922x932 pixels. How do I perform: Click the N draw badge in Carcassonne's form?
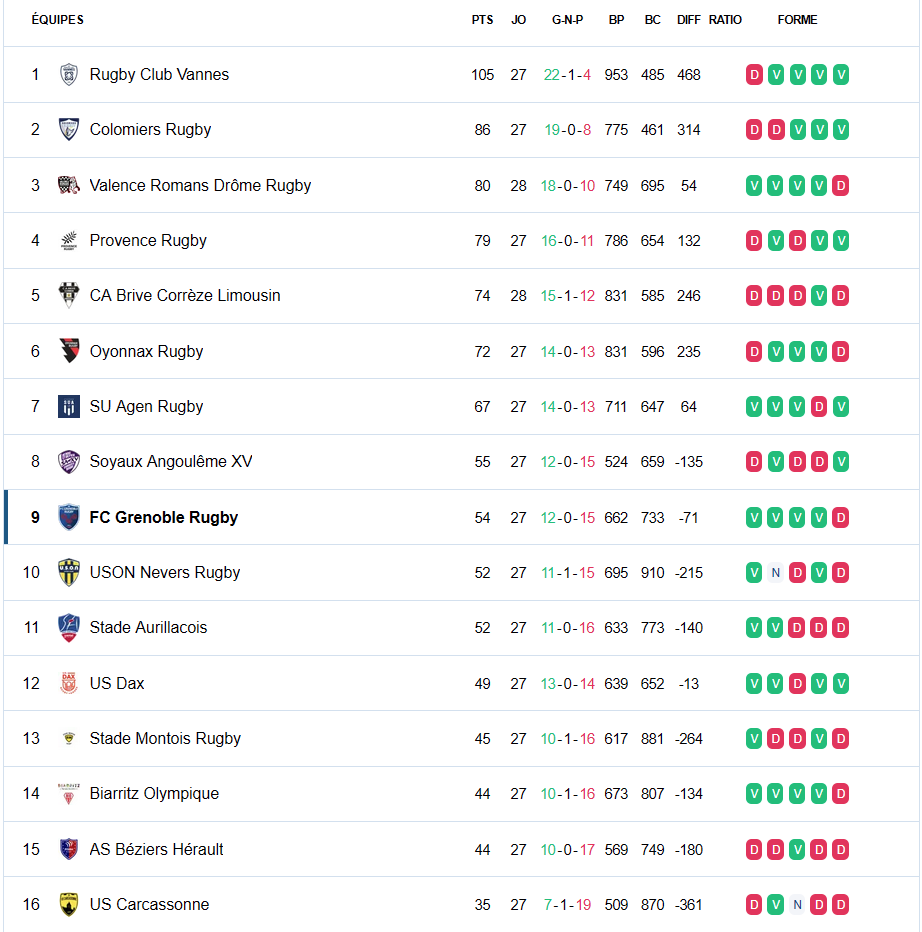click(798, 905)
